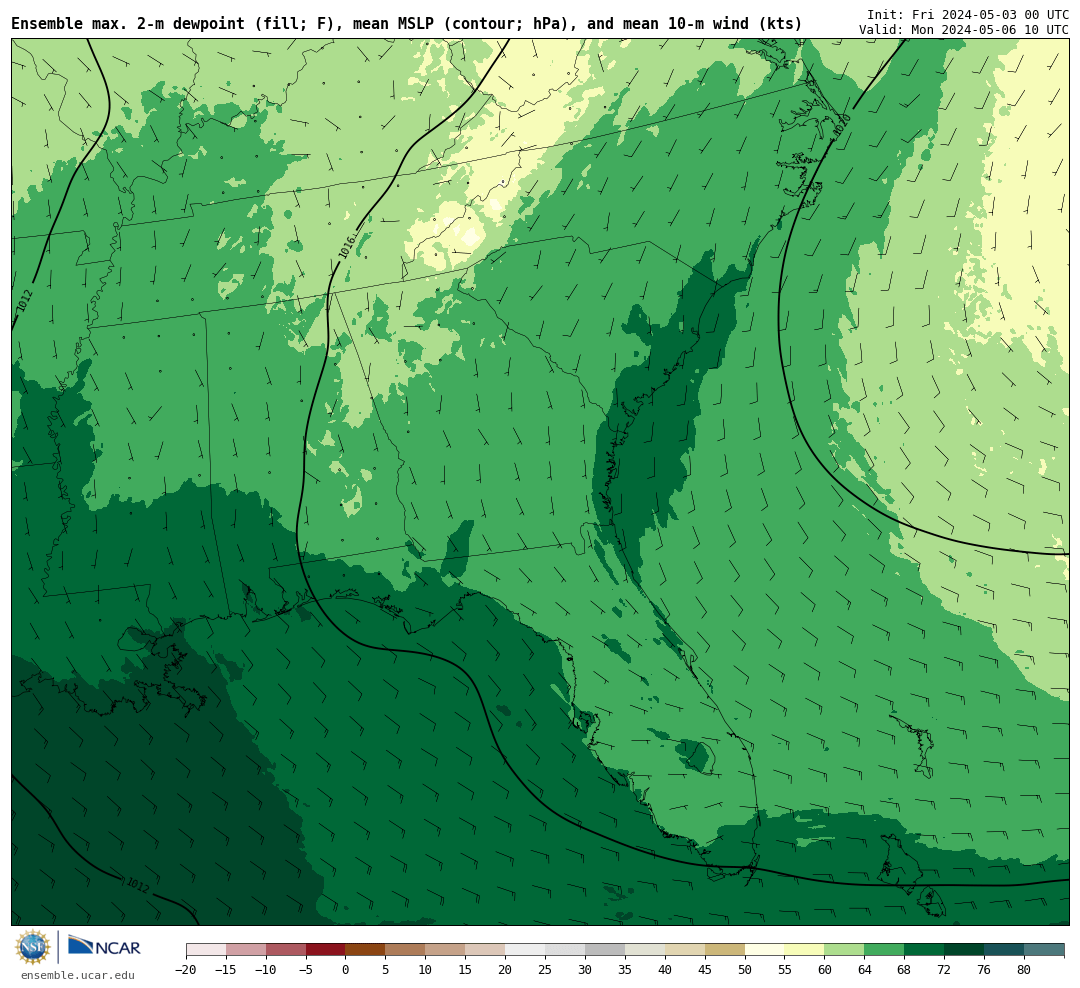
Task: Pick the dark red -5 to 0 swatch
Action: click(326, 949)
